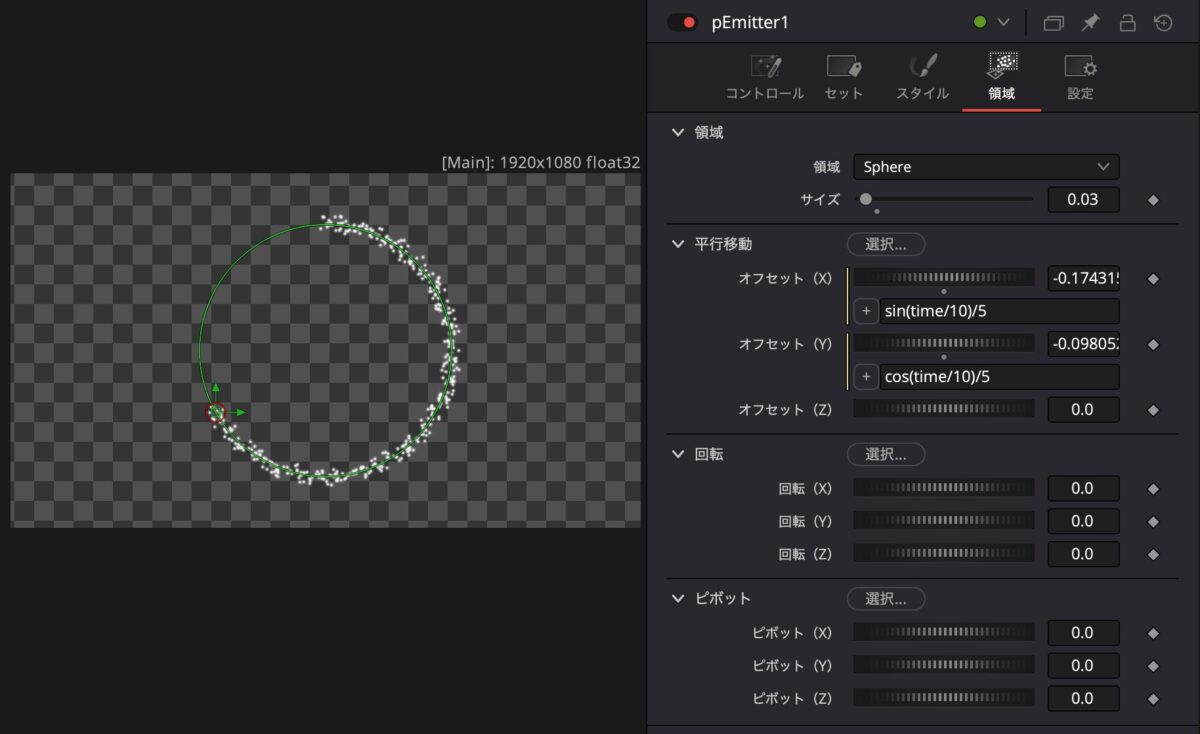Image resolution: width=1200 pixels, height=734 pixels.
Task: Lock the pEmitter1 node controls
Action: pos(1127,22)
